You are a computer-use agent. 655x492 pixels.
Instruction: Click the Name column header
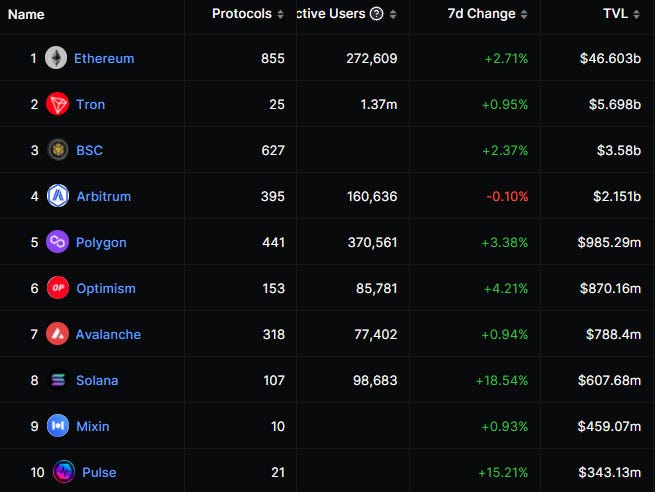point(26,14)
